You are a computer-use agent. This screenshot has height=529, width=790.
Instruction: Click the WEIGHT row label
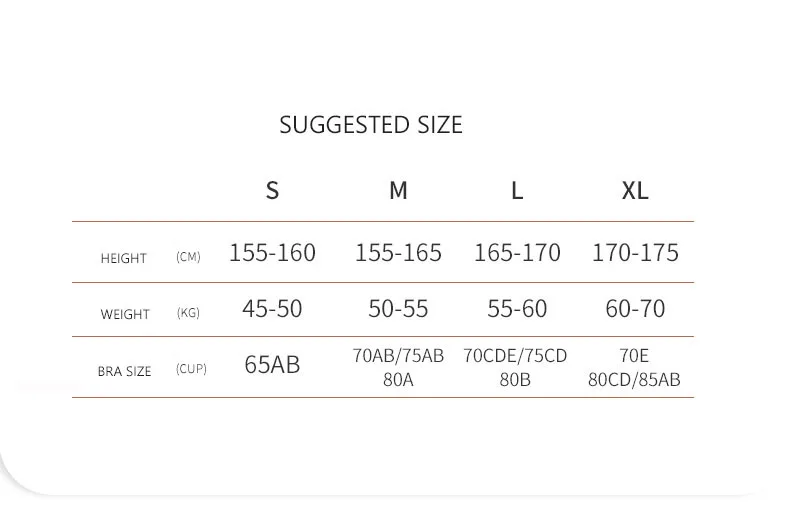click(x=125, y=314)
